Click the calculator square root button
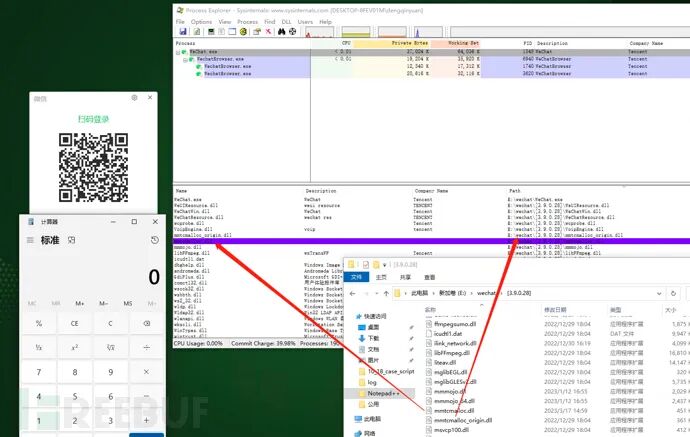The image size is (690, 437). (110, 347)
